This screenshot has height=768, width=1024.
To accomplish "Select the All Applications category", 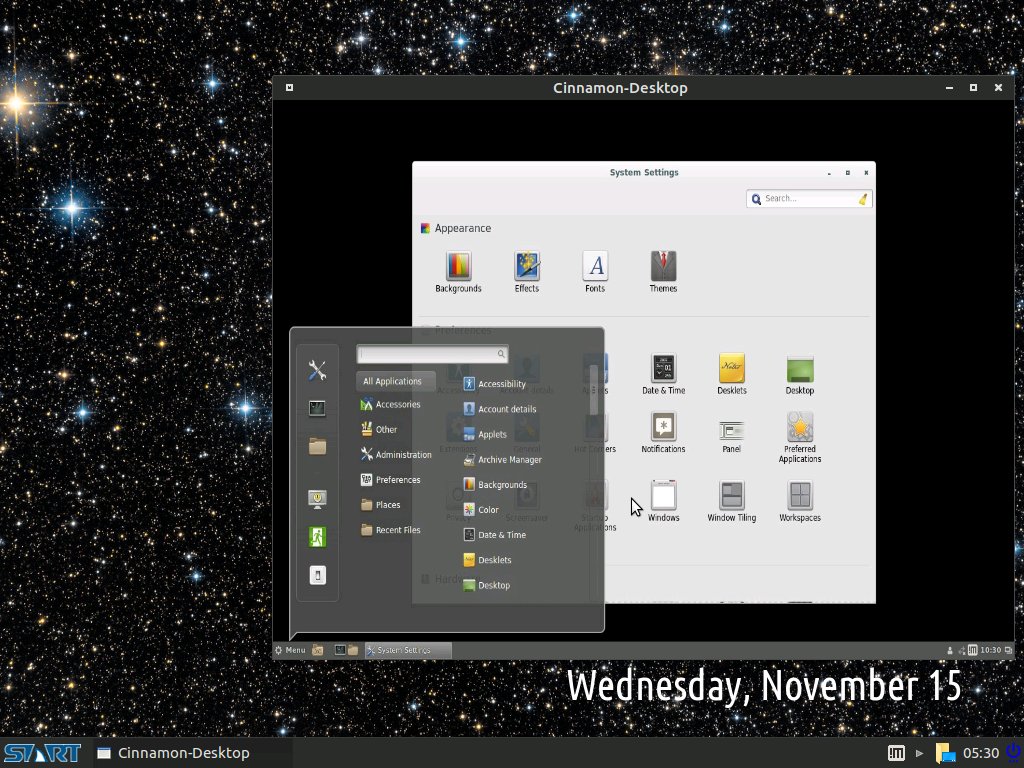I will 395,381.
